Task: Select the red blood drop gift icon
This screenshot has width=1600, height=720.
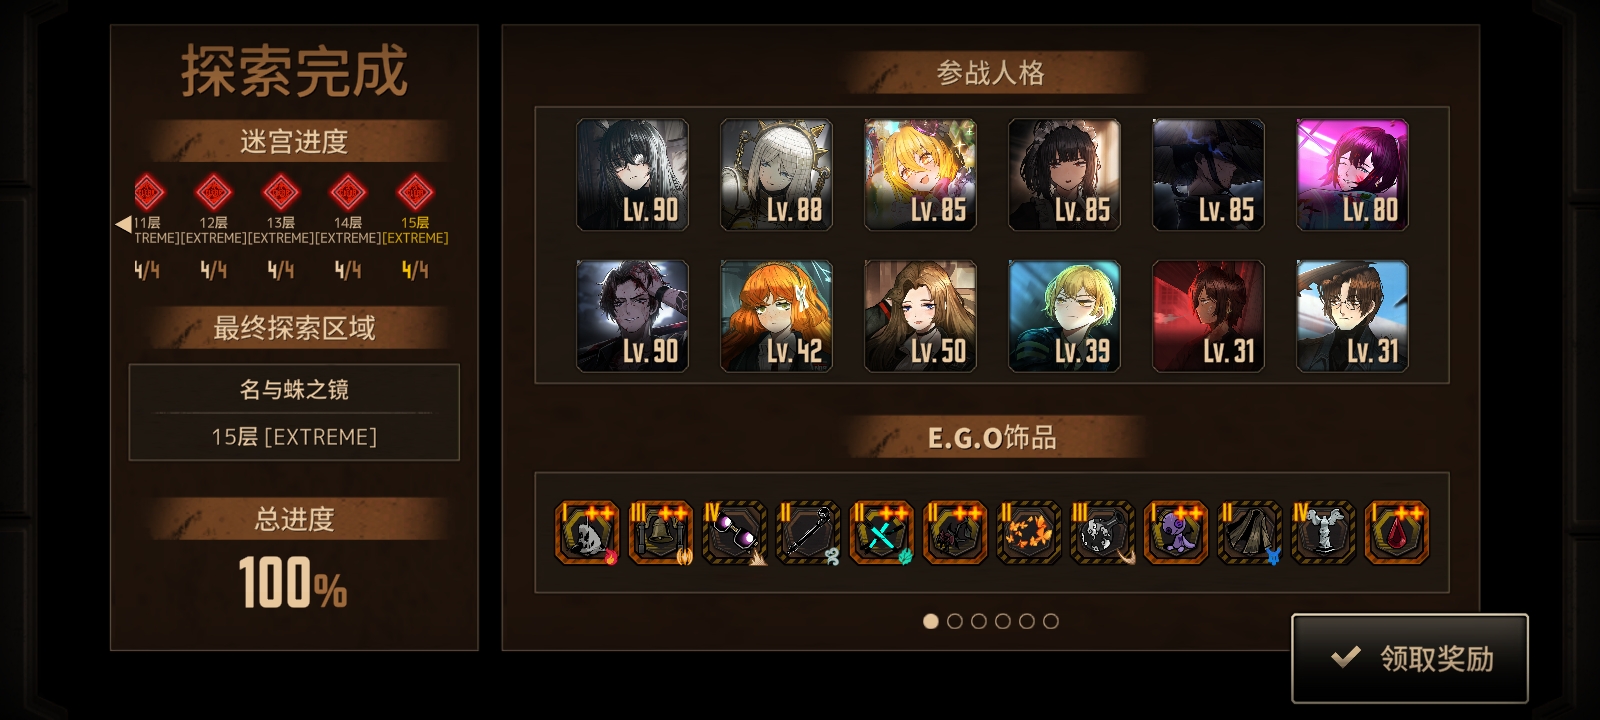Action: pos(1397,533)
